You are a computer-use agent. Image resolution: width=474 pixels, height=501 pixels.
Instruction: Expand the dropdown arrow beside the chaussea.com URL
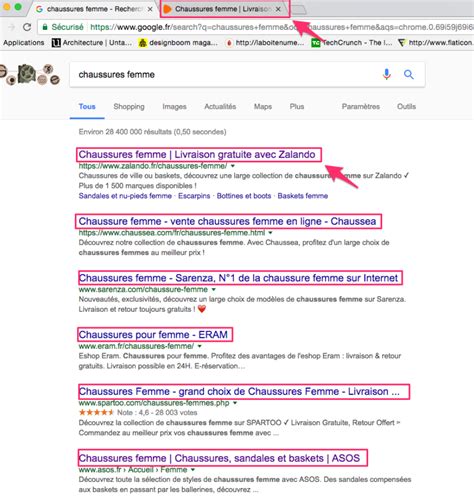tap(270, 233)
